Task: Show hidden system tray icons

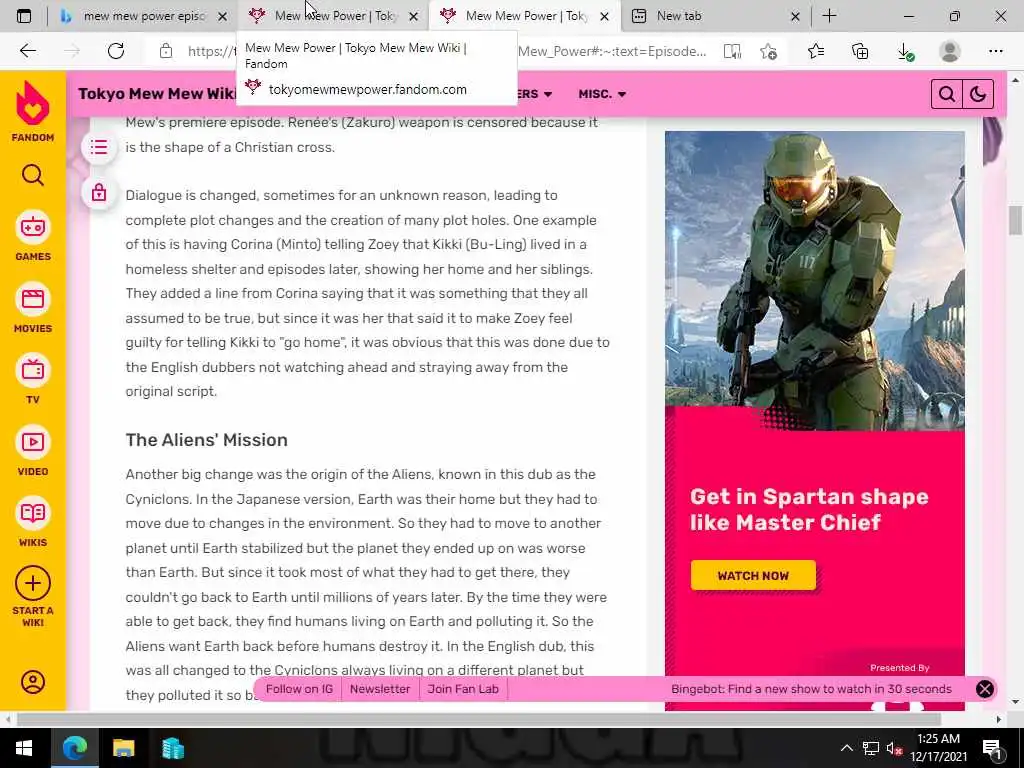Action: pyautogui.click(x=846, y=748)
